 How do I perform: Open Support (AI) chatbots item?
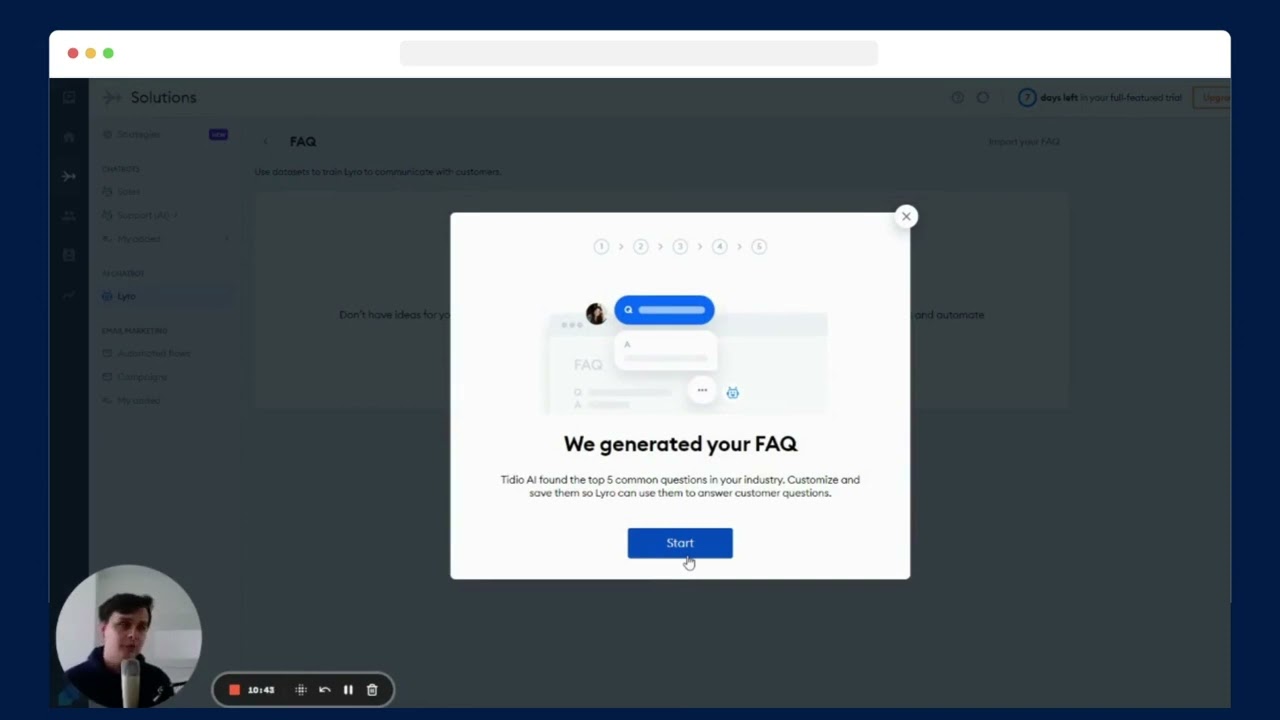(x=142, y=215)
